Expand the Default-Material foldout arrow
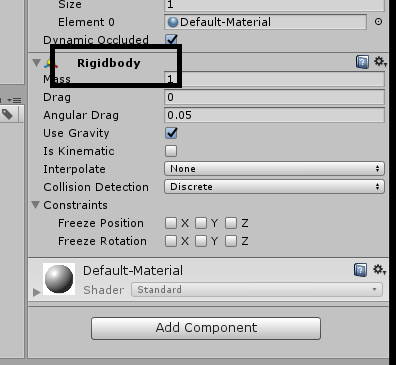Image resolution: width=396 pixels, height=365 pixels. (36, 292)
